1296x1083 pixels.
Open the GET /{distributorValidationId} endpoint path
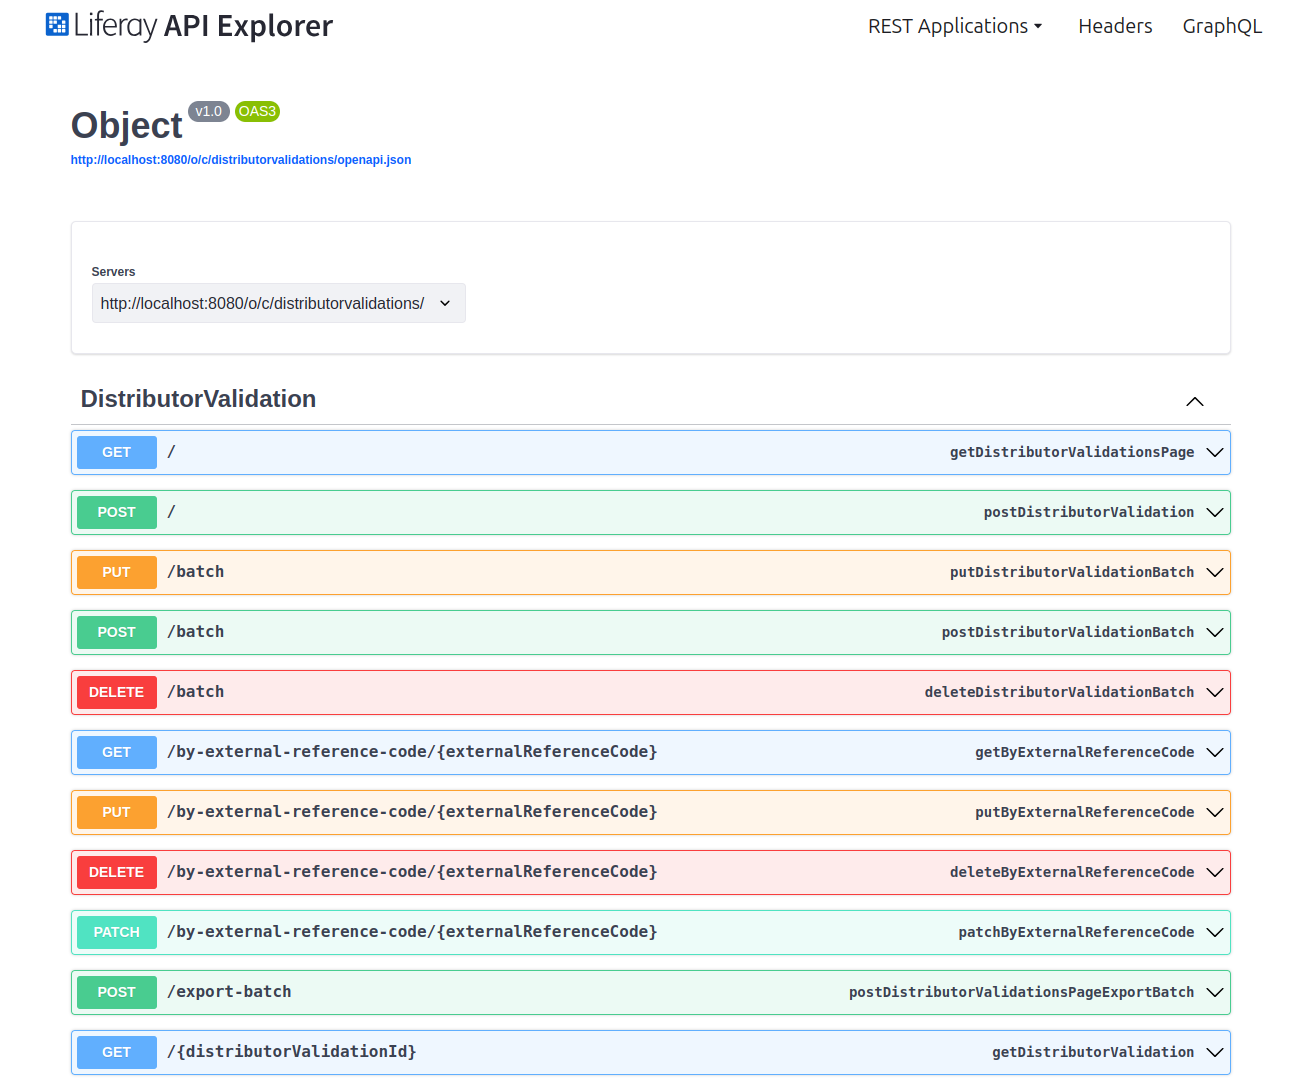(x=291, y=1052)
